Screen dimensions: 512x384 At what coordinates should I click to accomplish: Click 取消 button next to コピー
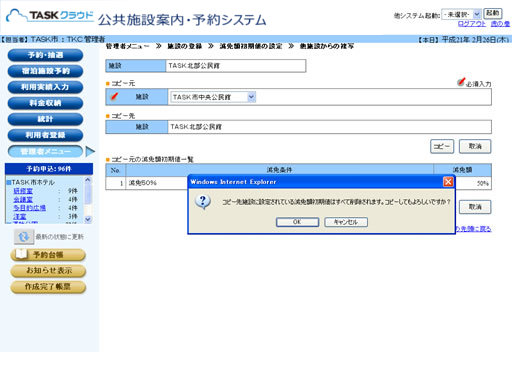pyautogui.click(x=475, y=146)
